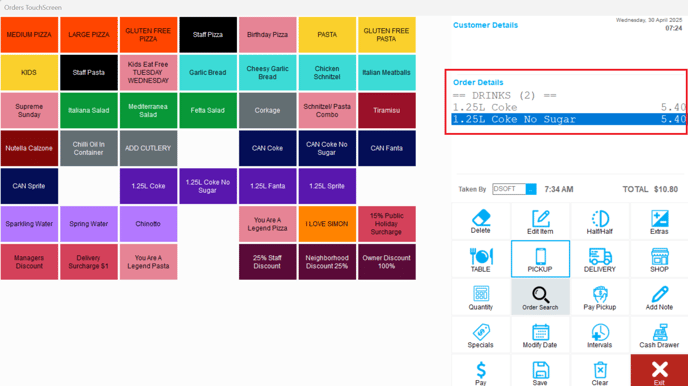
Task: Add CAN Sprite to the order
Action: click(29, 186)
